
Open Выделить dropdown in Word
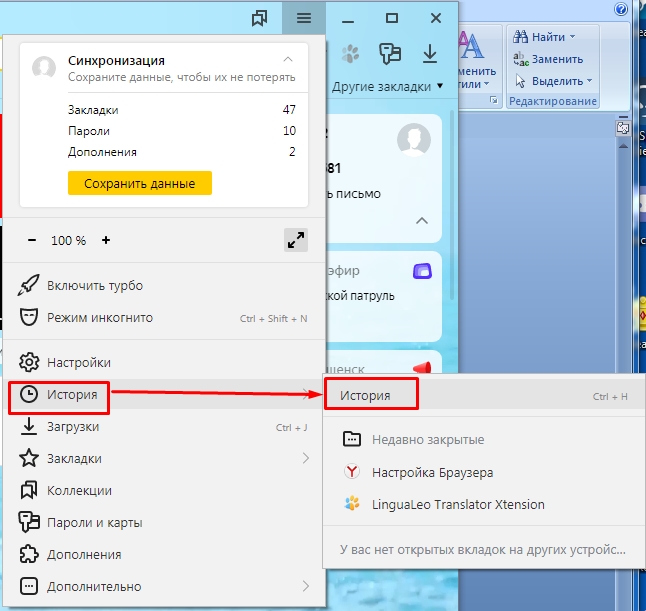pos(554,81)
